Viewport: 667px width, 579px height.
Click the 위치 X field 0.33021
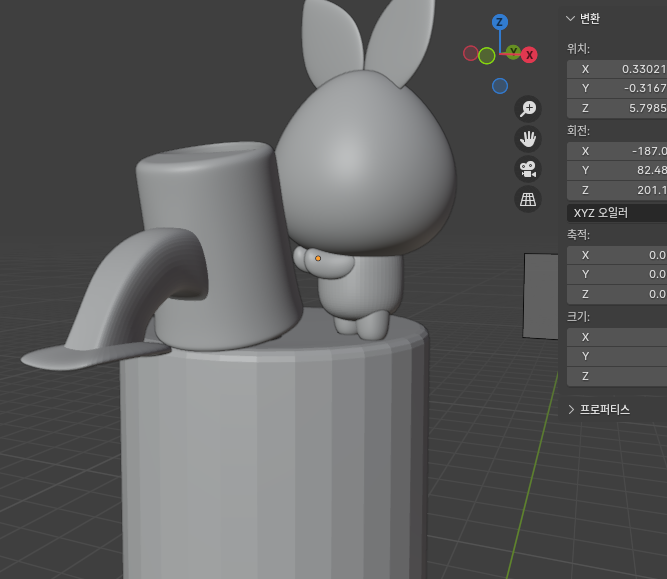(617, 69)
